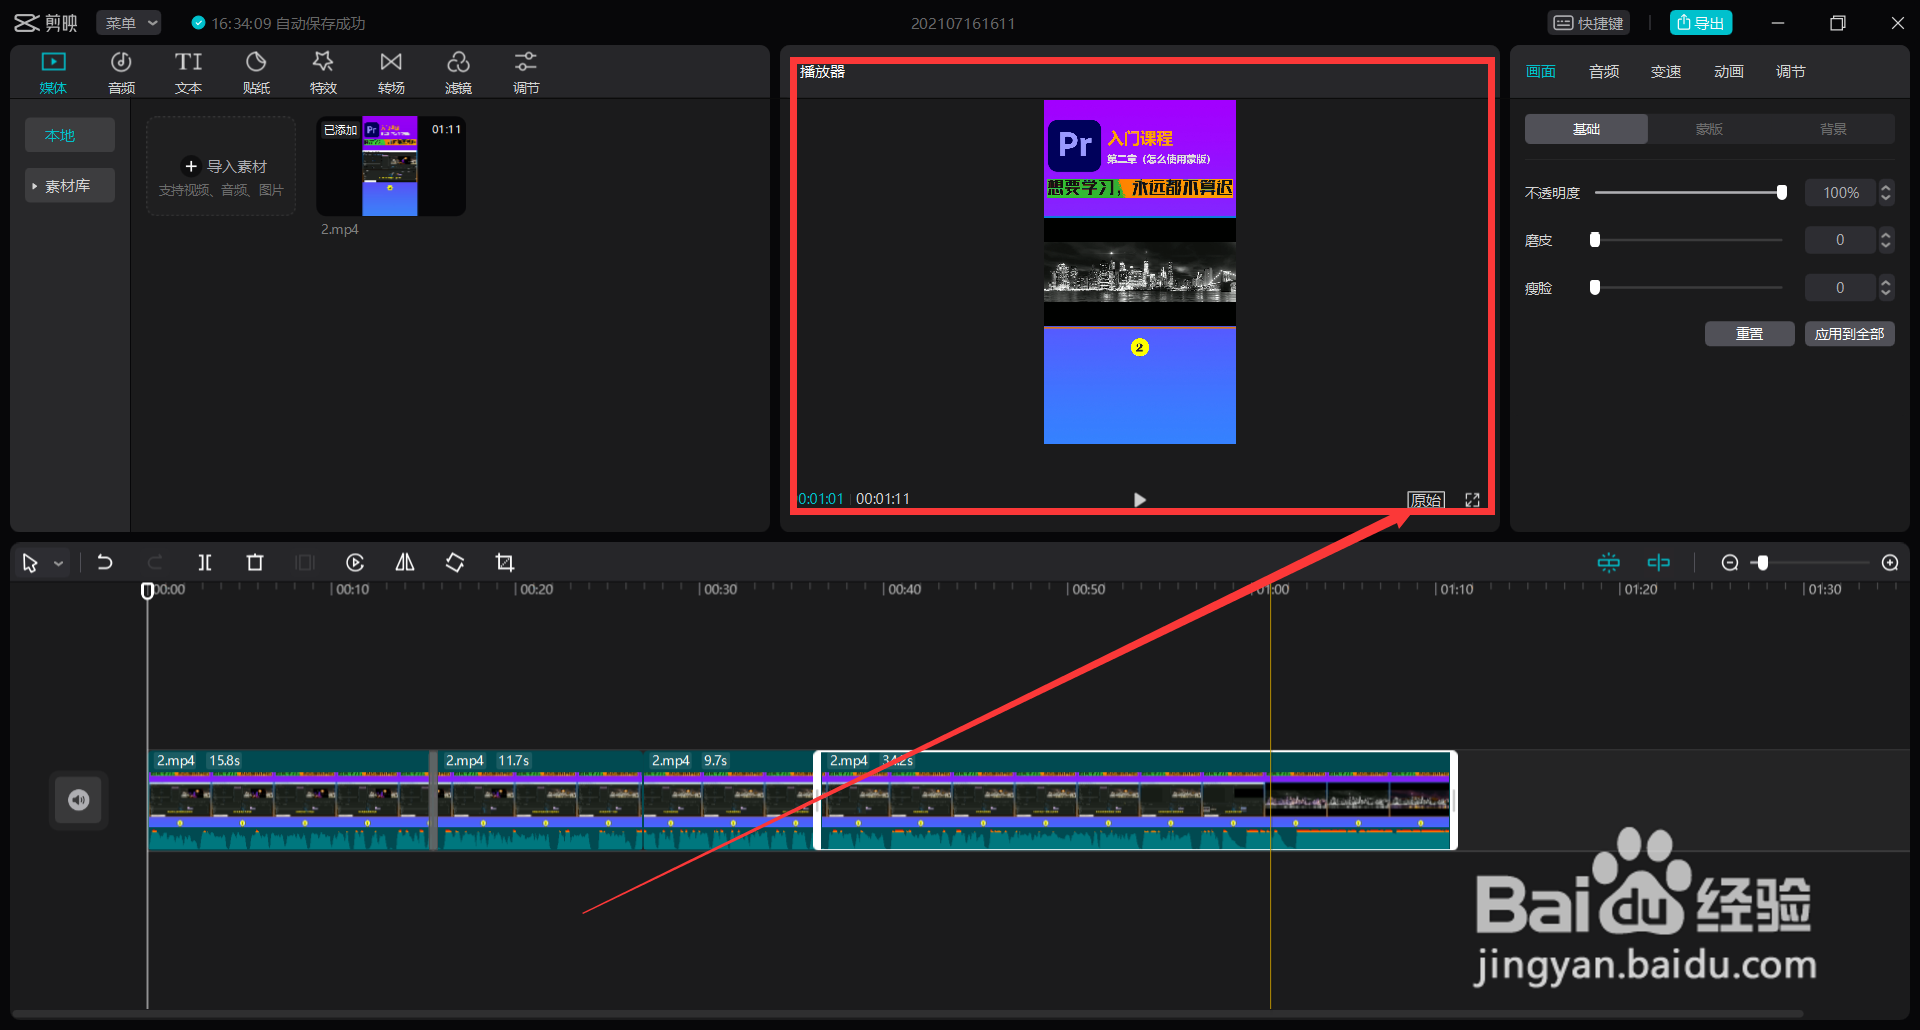Click the reverse playback icon
This screenshot has height=1030, width=1920.
(355, 563)
